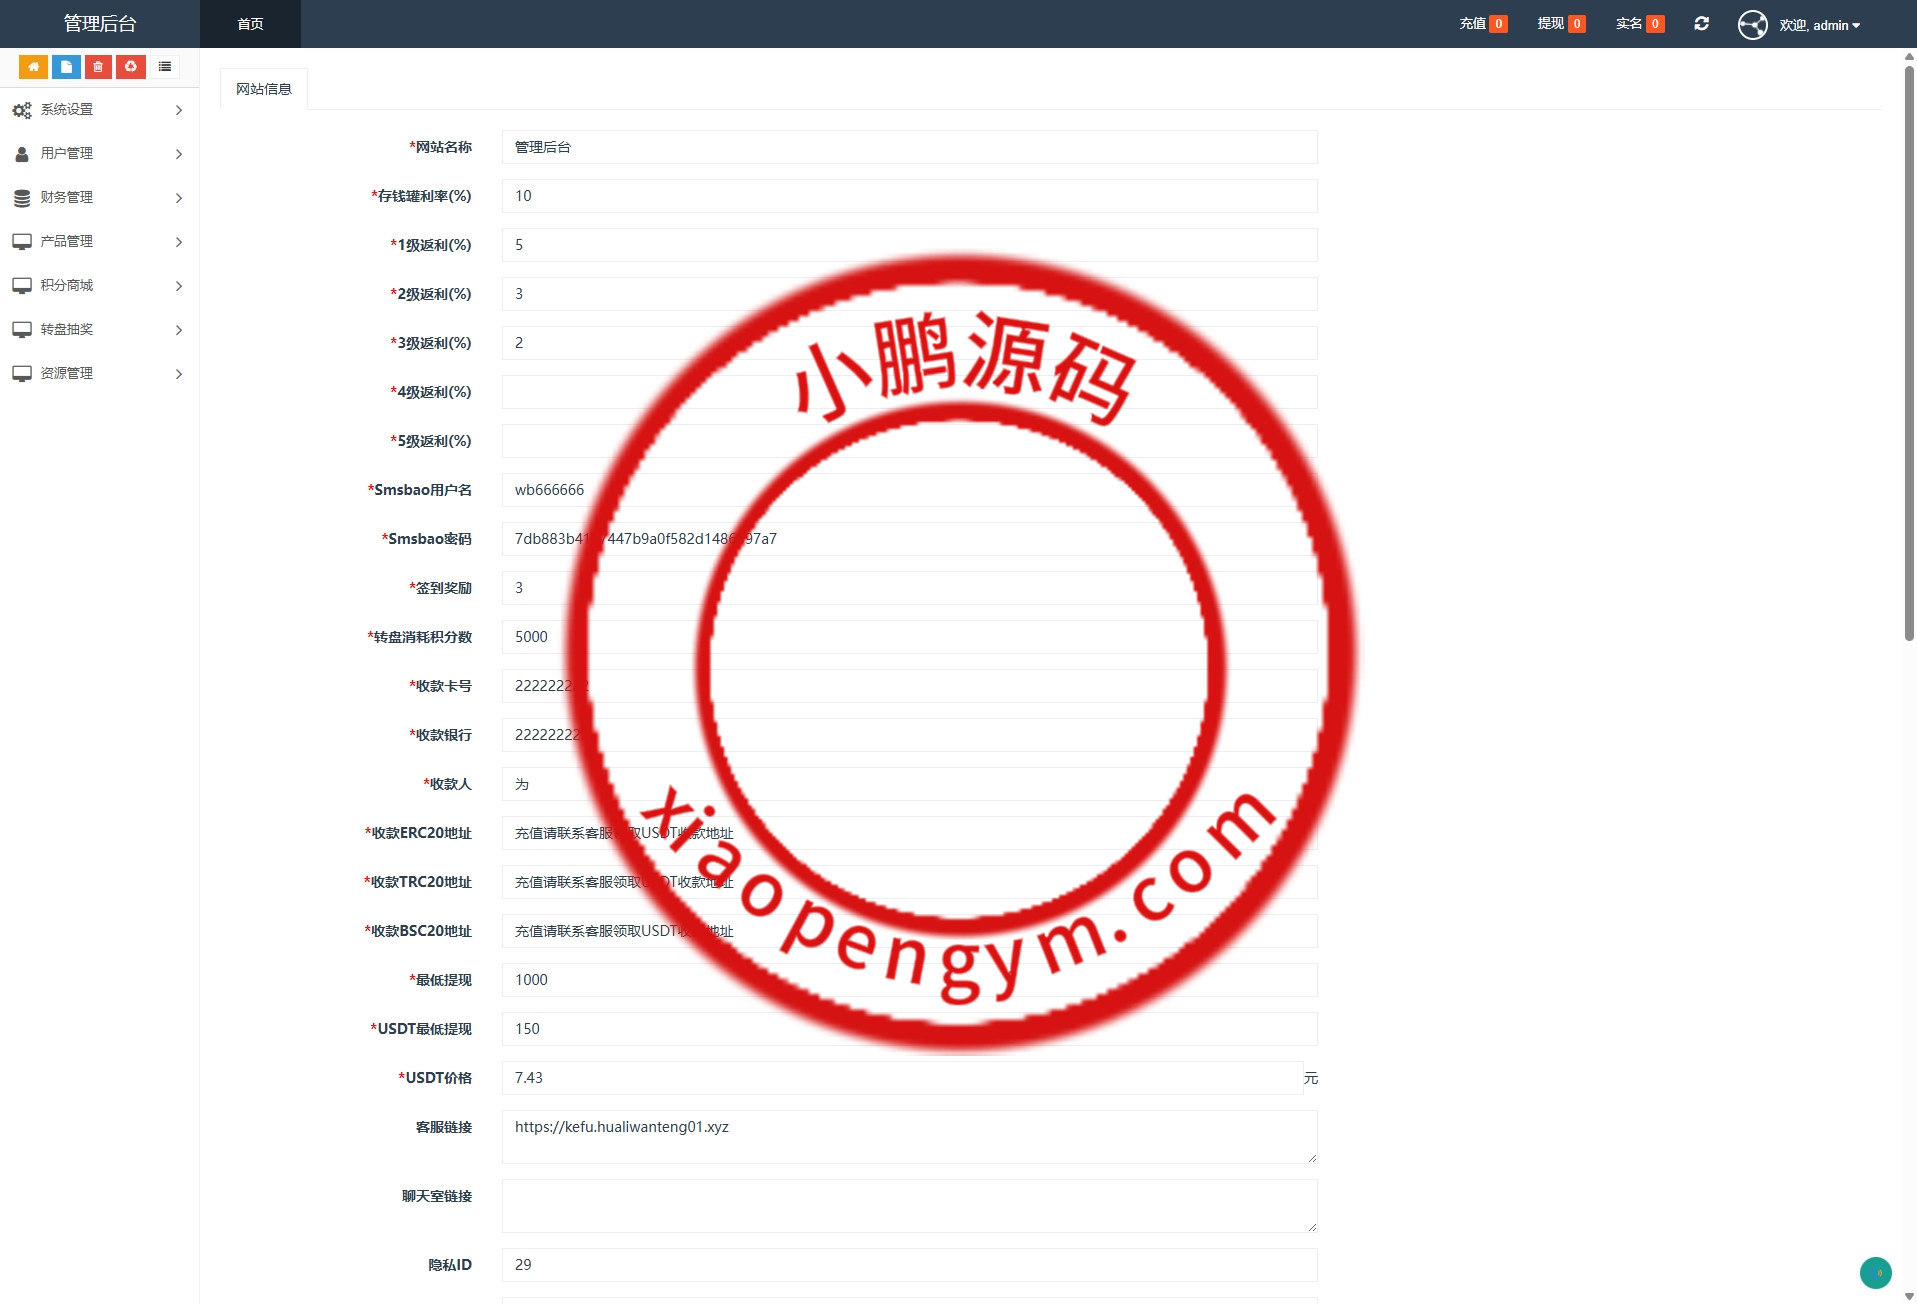Open the 提现 notifications link
The image size is (1917, 1304).
(1560, 24)
